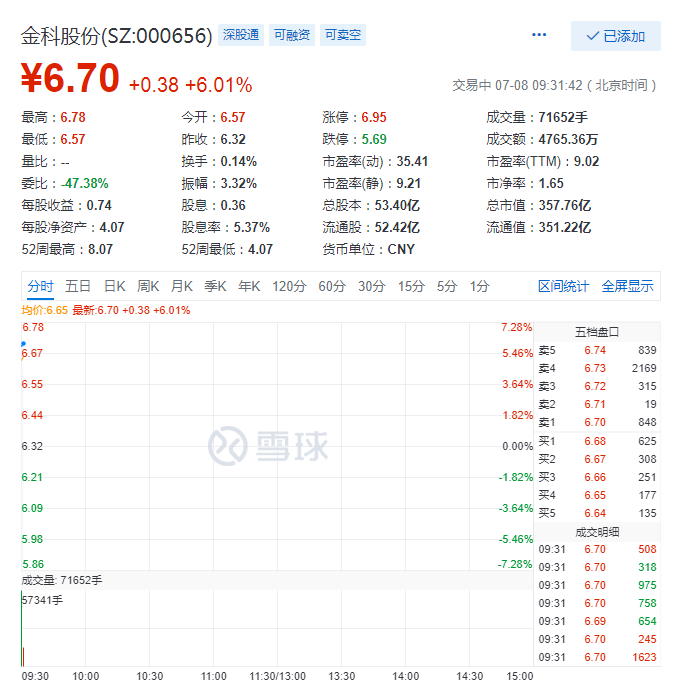Open 区间统计 range statistics
The height and width of the screenshot is (691, 675).
tap(564, 286)
